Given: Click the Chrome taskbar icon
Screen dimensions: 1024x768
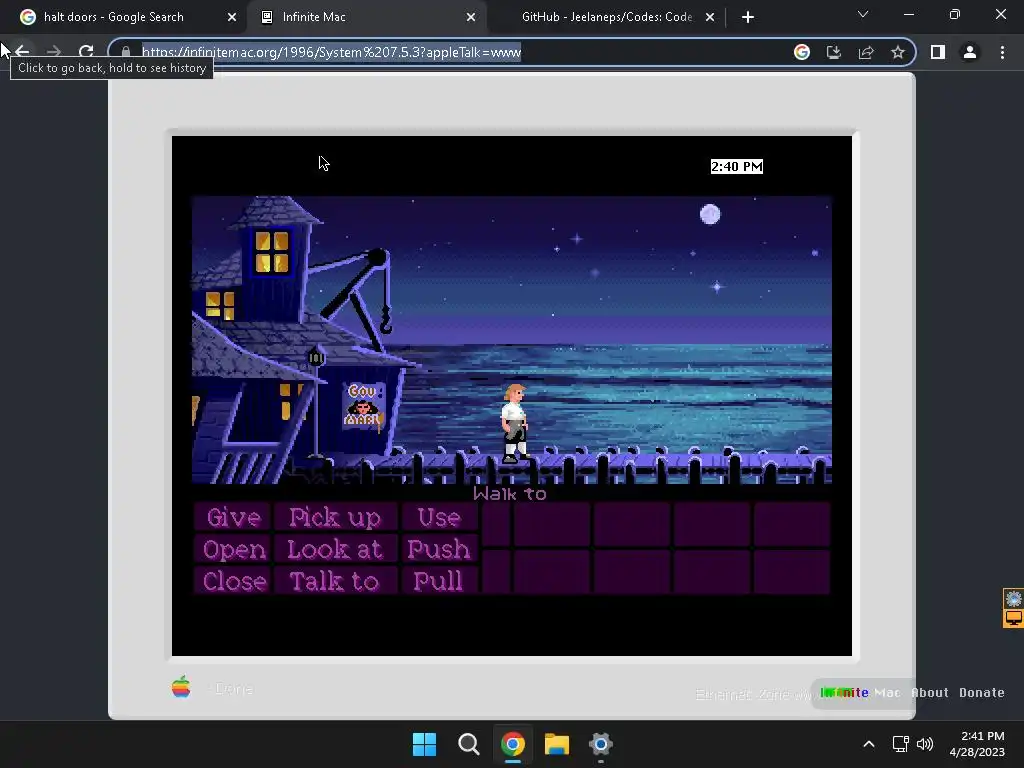Looking at the screenshot, I should [x=513, y=744].
